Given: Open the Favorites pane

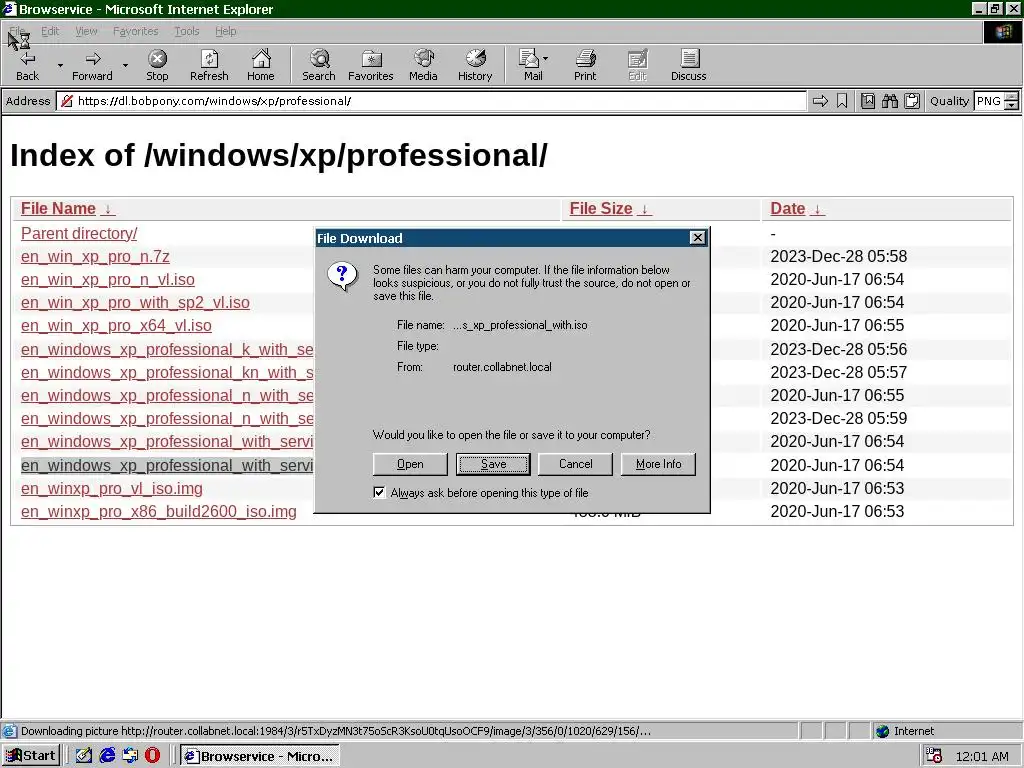Looking at the screenshot, I should tap(370, 65).
